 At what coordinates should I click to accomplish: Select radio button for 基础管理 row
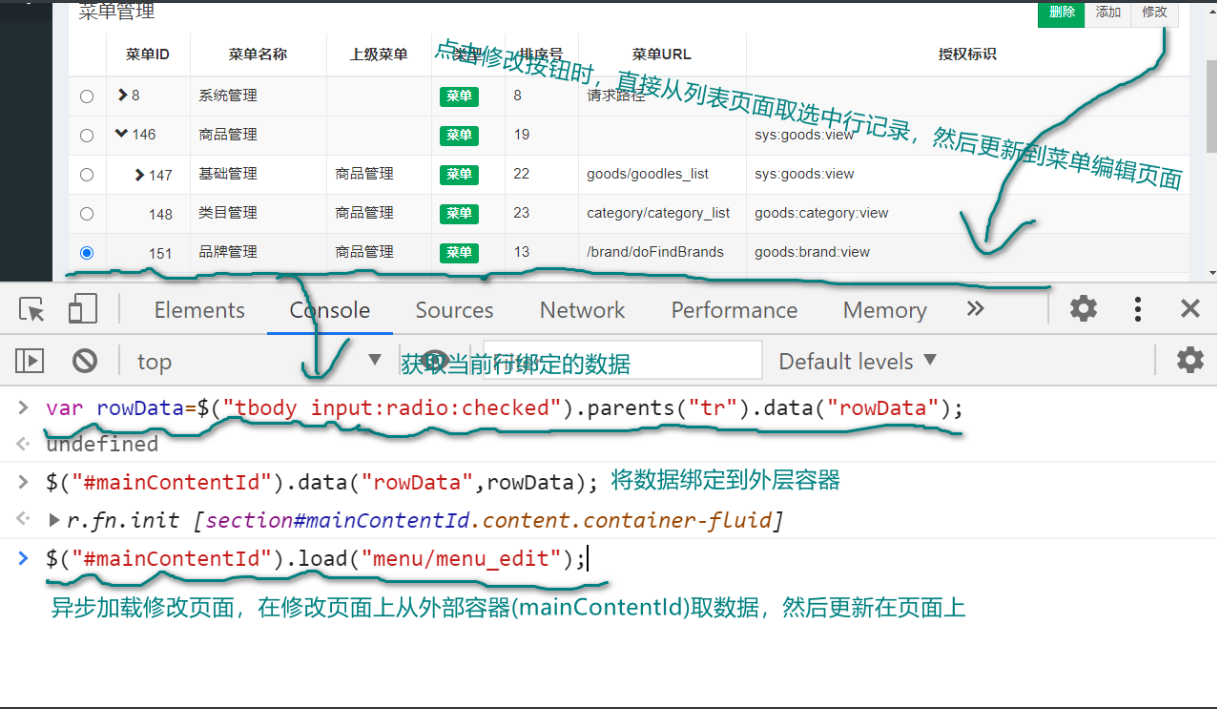tap(87, 174)
